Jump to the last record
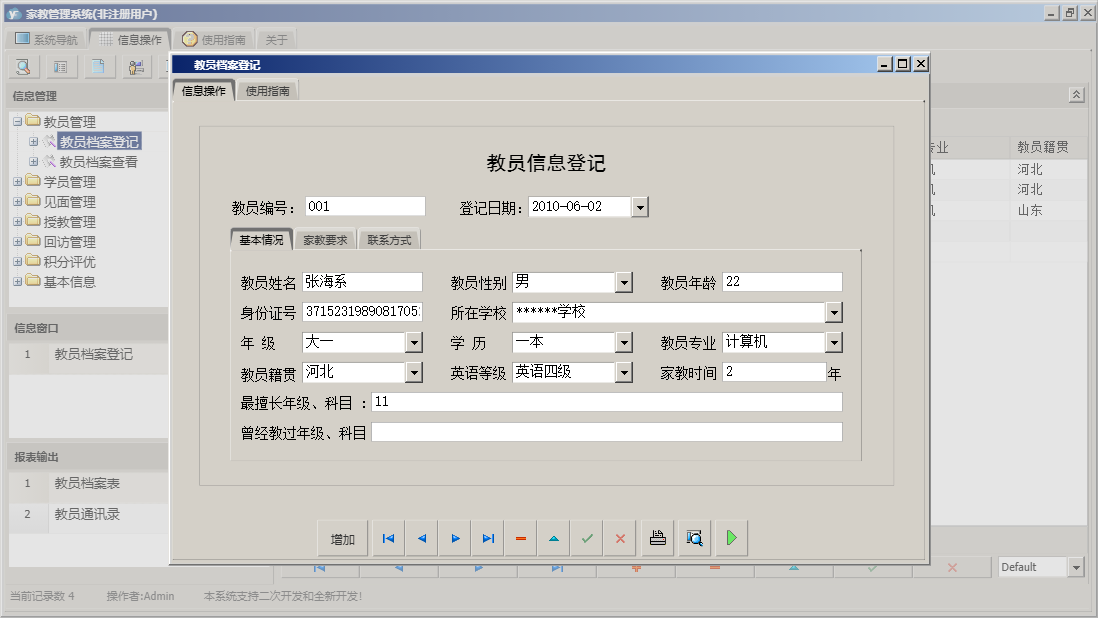 488,538
